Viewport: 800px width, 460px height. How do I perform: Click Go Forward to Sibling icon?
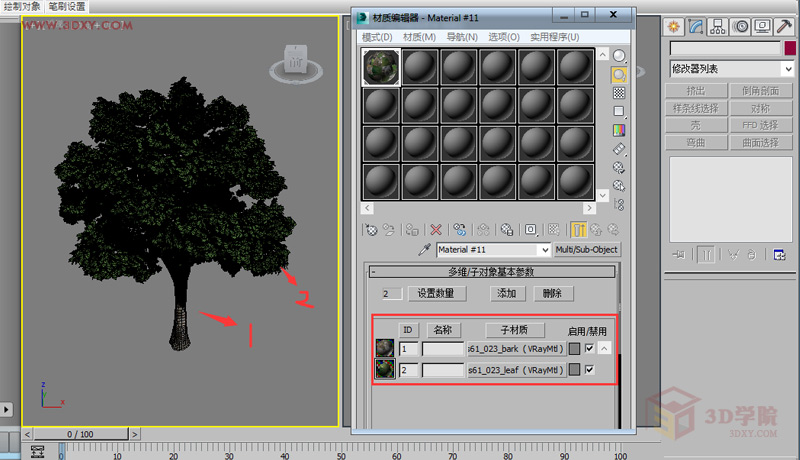coord(613,230)
